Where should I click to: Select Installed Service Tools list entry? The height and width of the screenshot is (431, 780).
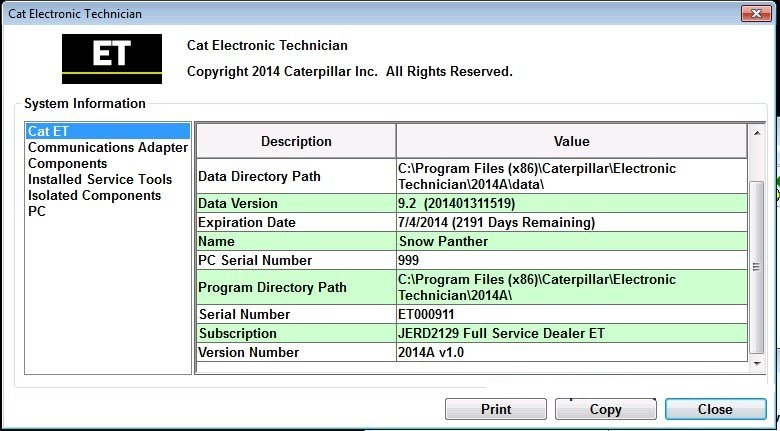tap(108, 180)
